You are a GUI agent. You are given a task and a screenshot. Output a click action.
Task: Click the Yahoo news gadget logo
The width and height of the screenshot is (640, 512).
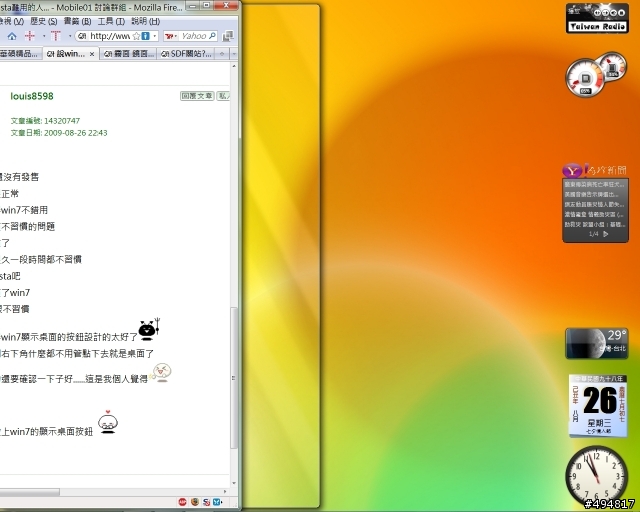click(573, 171)
